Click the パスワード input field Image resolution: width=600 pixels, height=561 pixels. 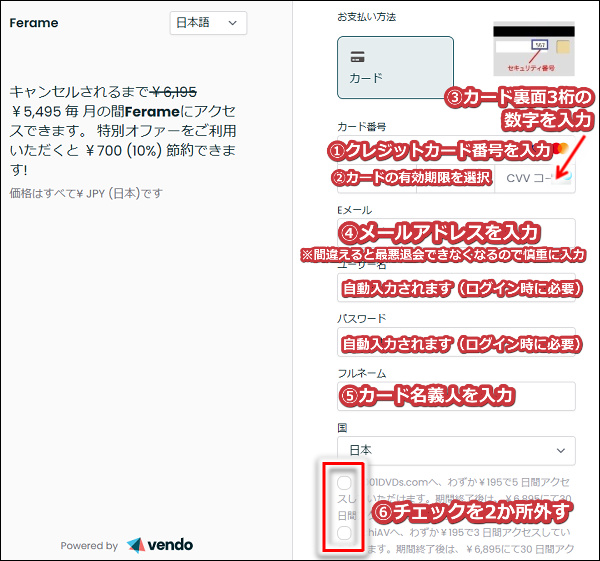click(456, 342)
